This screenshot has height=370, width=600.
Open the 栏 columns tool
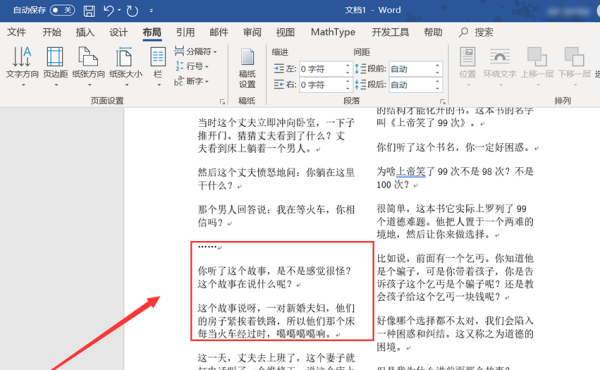158,66
